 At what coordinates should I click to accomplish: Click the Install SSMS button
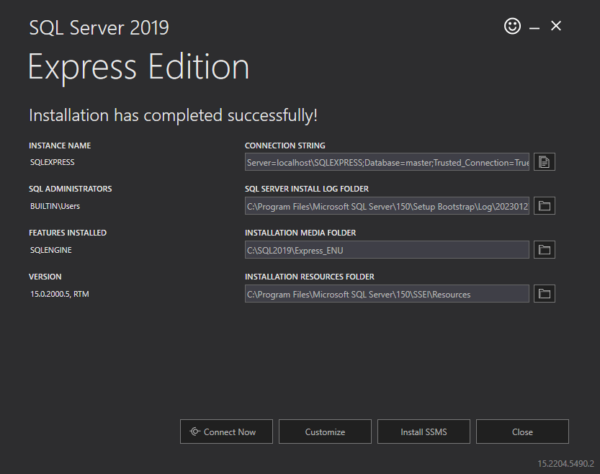pos(423,432)
